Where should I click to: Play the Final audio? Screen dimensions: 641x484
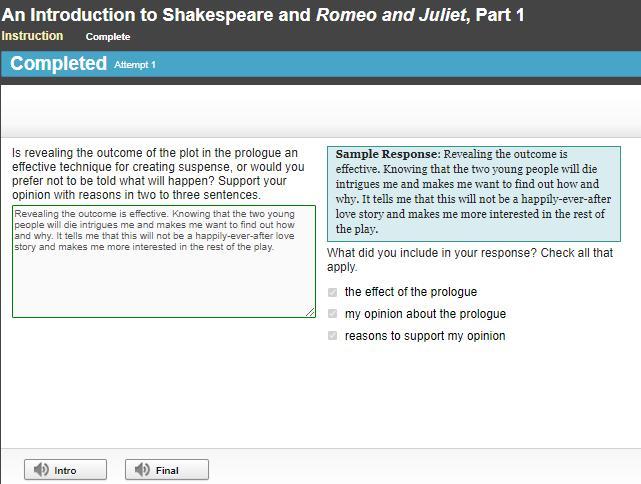click(167, 469)
